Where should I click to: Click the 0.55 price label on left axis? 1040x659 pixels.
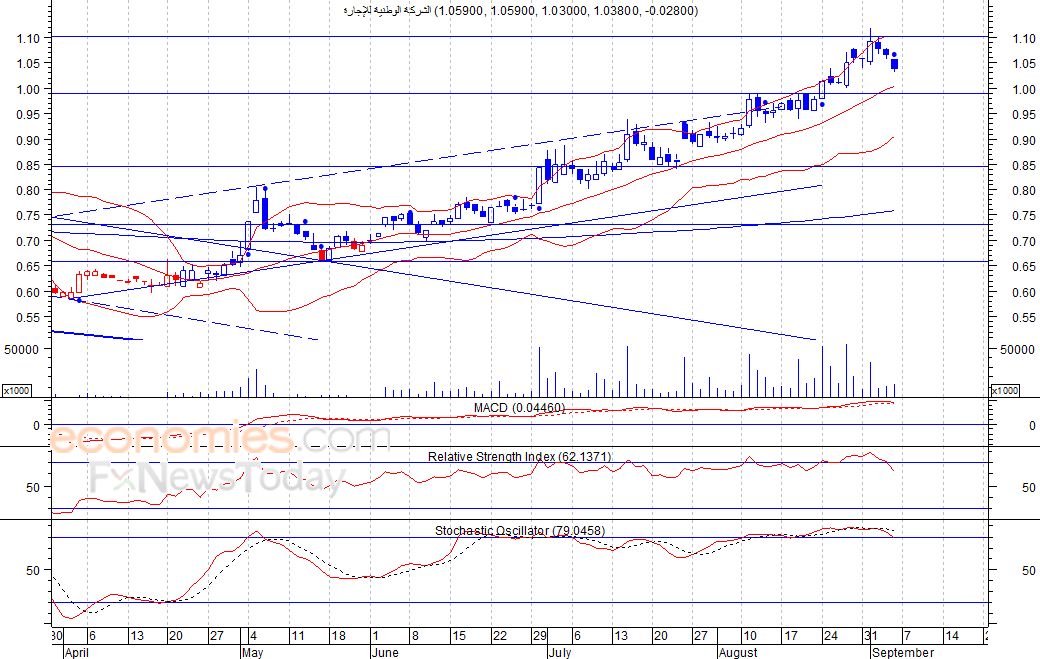pyautogui.click(x=29, y=318)
